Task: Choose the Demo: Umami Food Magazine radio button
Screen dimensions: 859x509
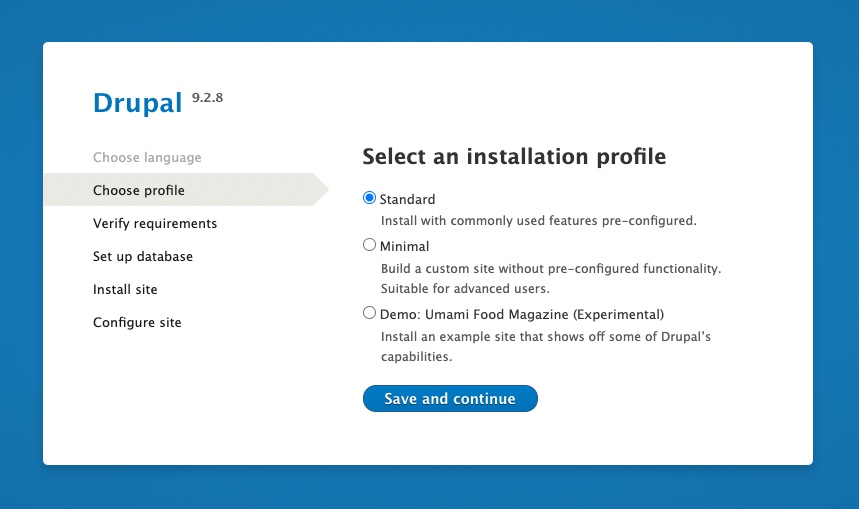Action: coord(369,313)
